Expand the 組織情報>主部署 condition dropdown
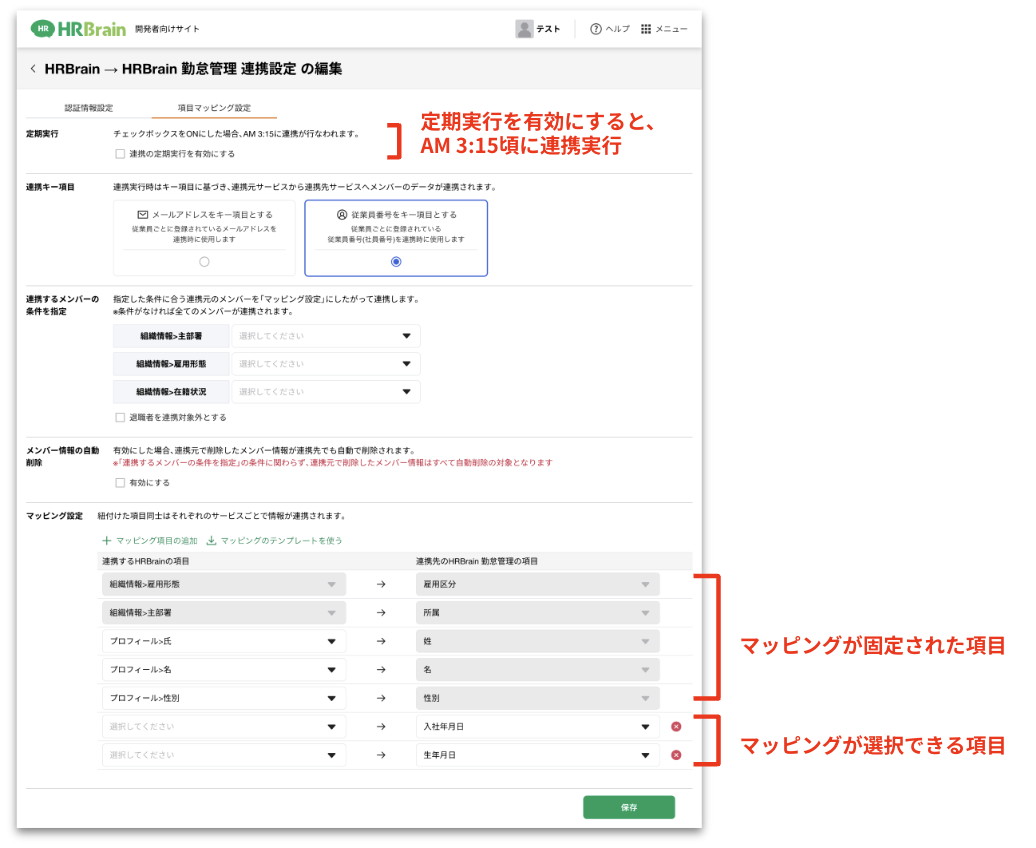Viewport: 1036px width, 848px height. pos(325,337)
